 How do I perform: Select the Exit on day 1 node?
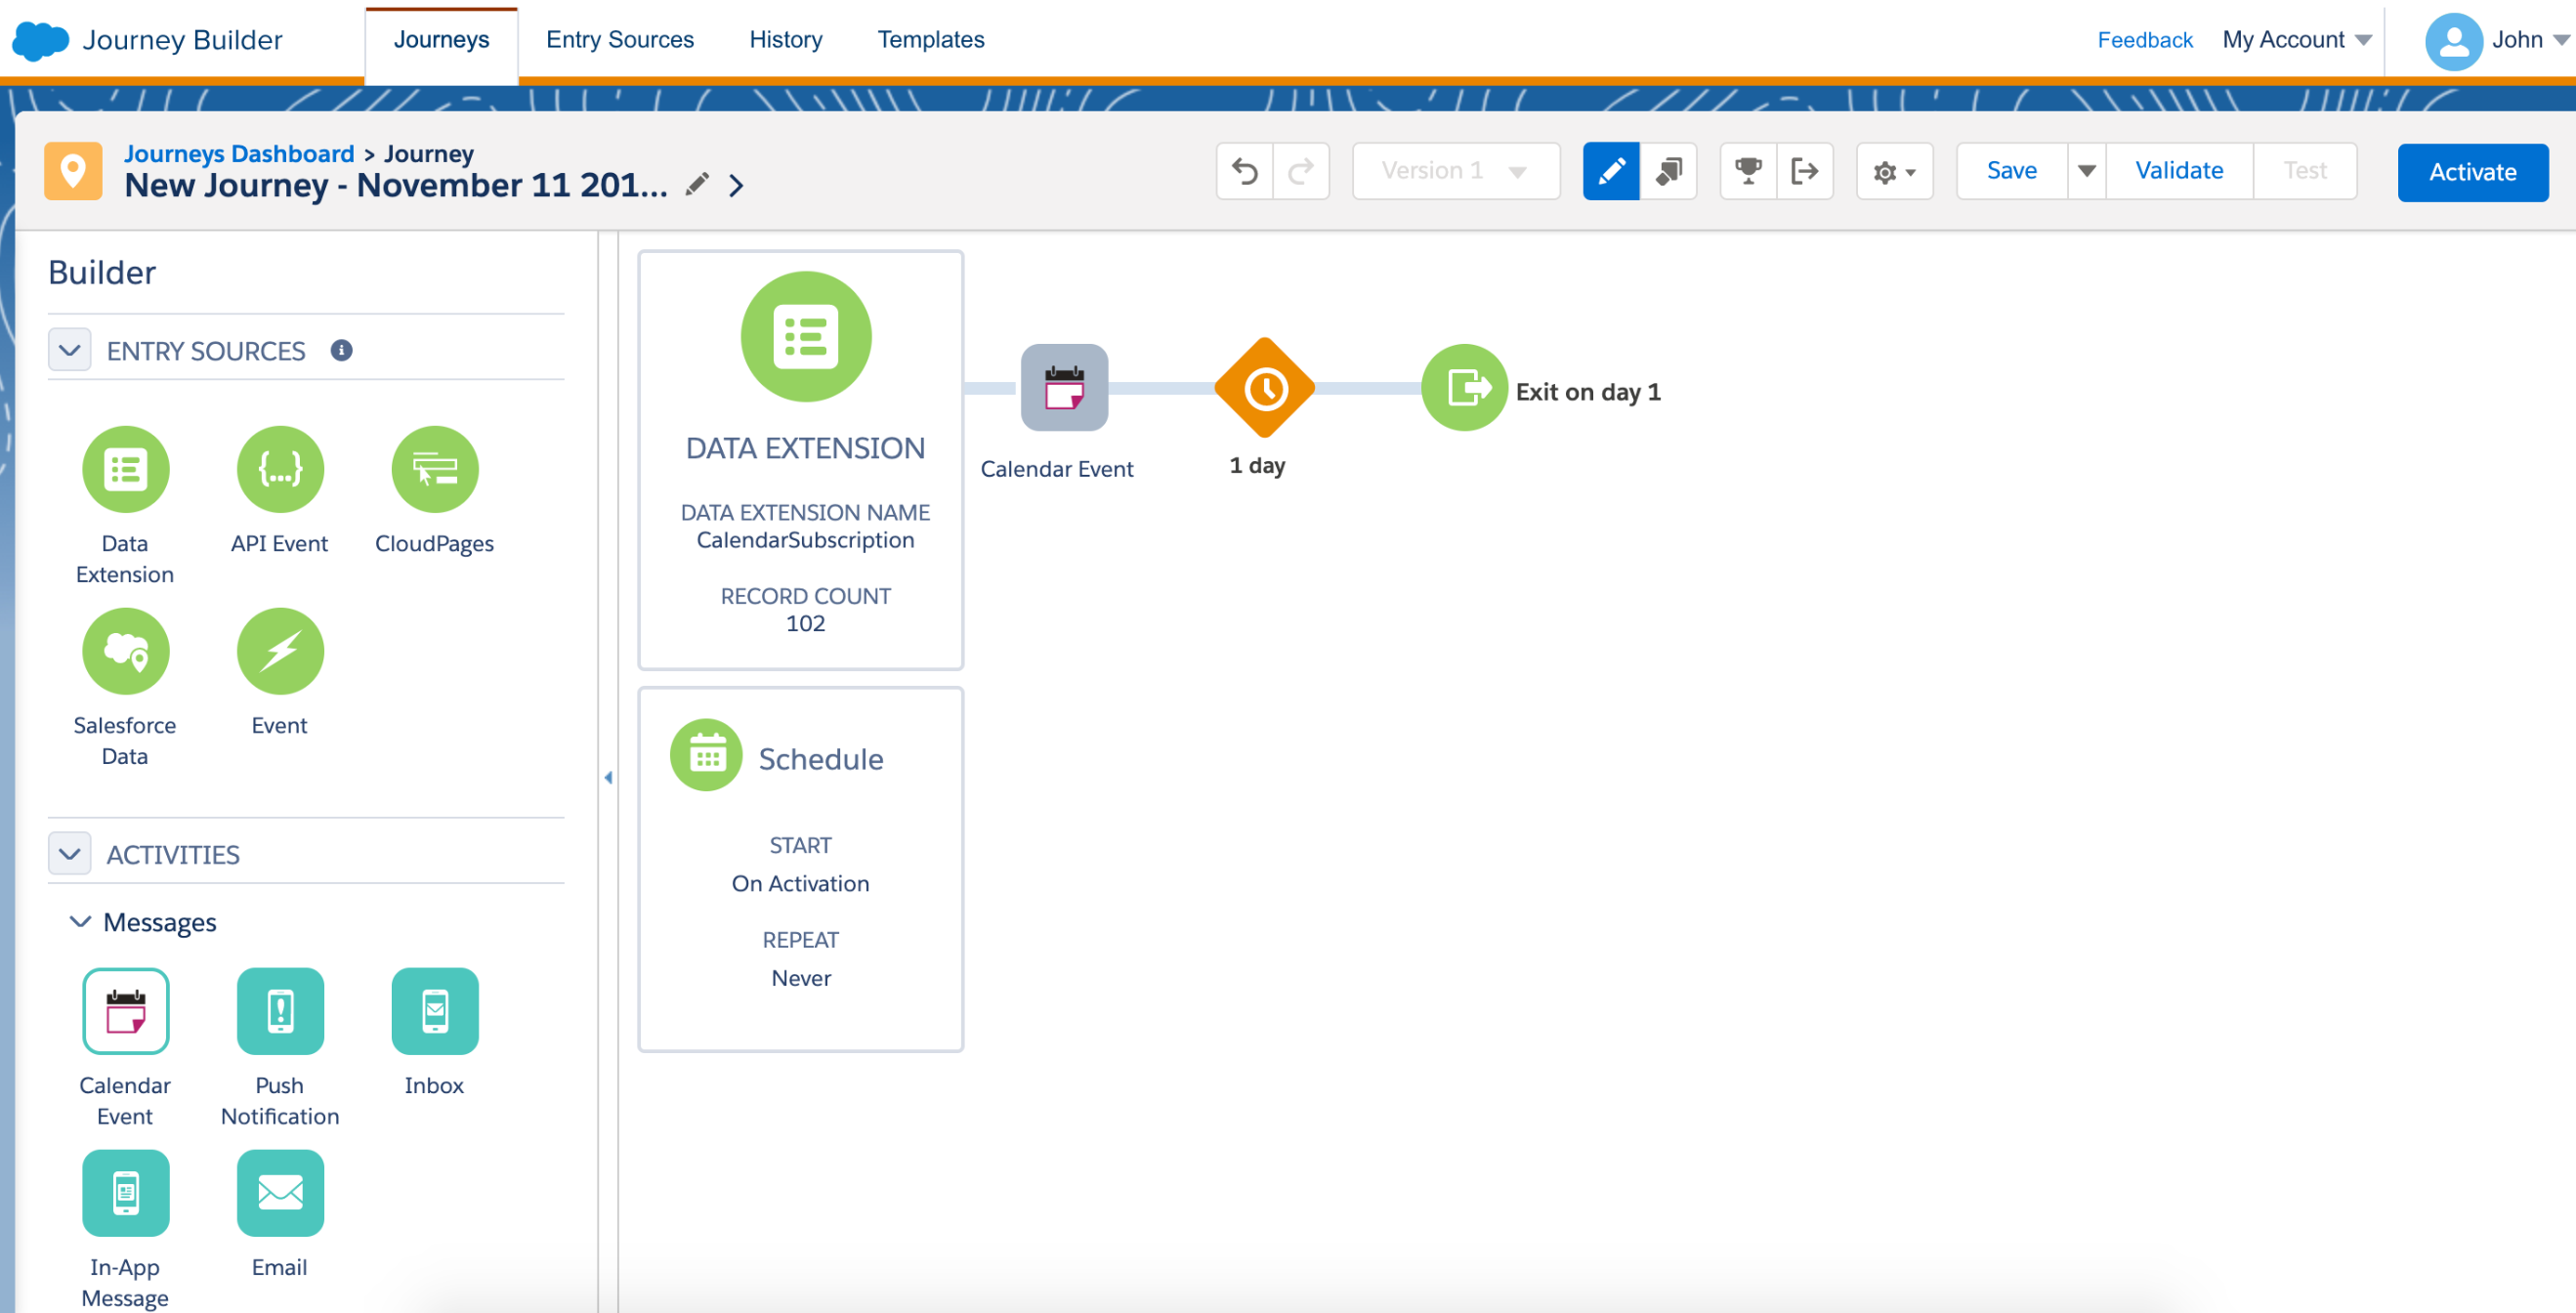click(x=1464, y=388)
